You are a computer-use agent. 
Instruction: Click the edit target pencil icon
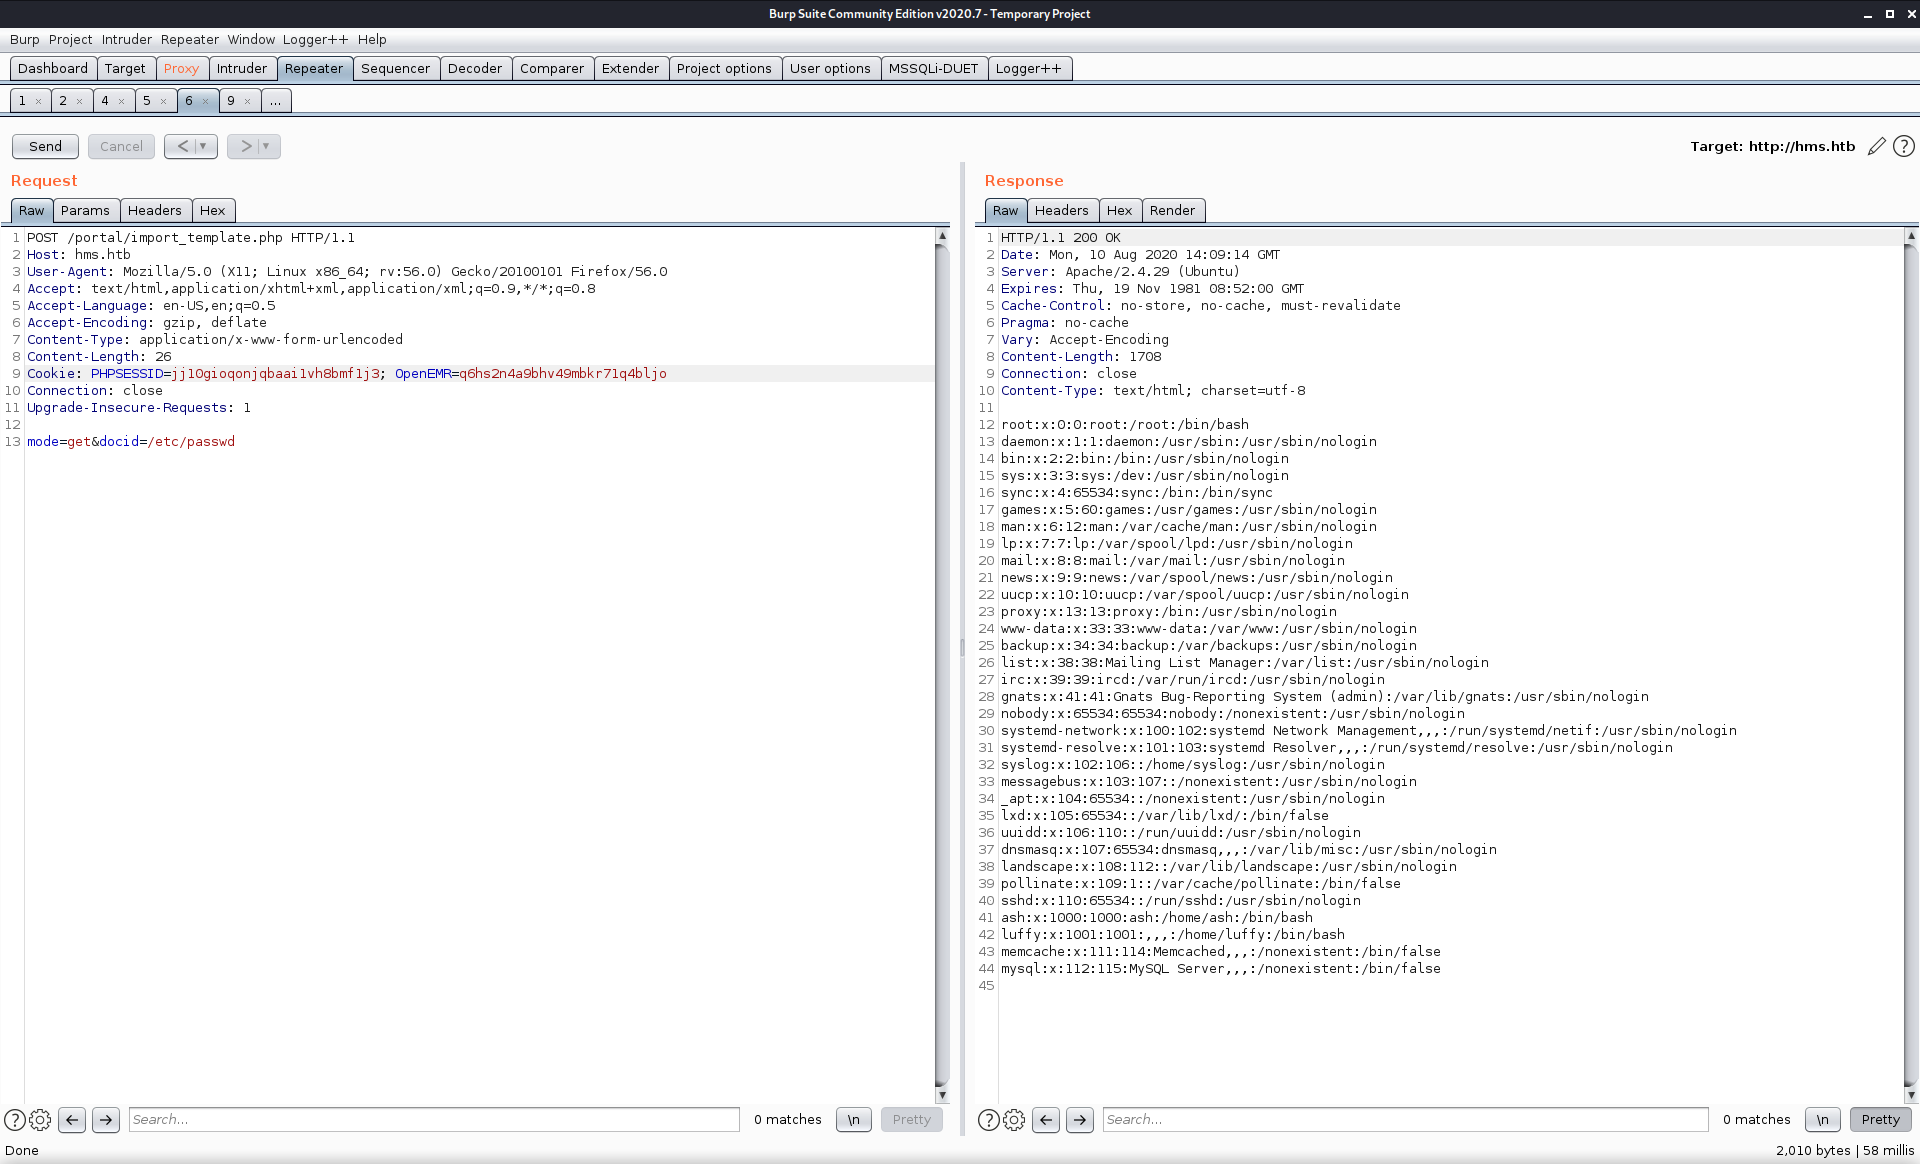point(1876,146)
